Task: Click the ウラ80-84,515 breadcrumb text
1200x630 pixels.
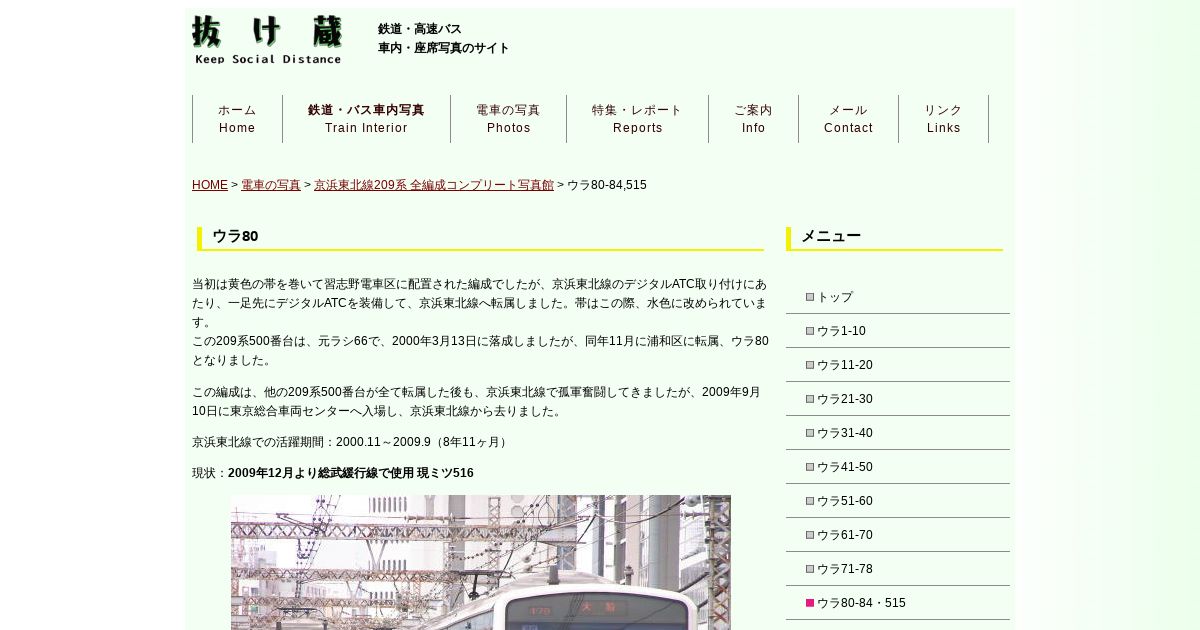Action: (607, 185)
